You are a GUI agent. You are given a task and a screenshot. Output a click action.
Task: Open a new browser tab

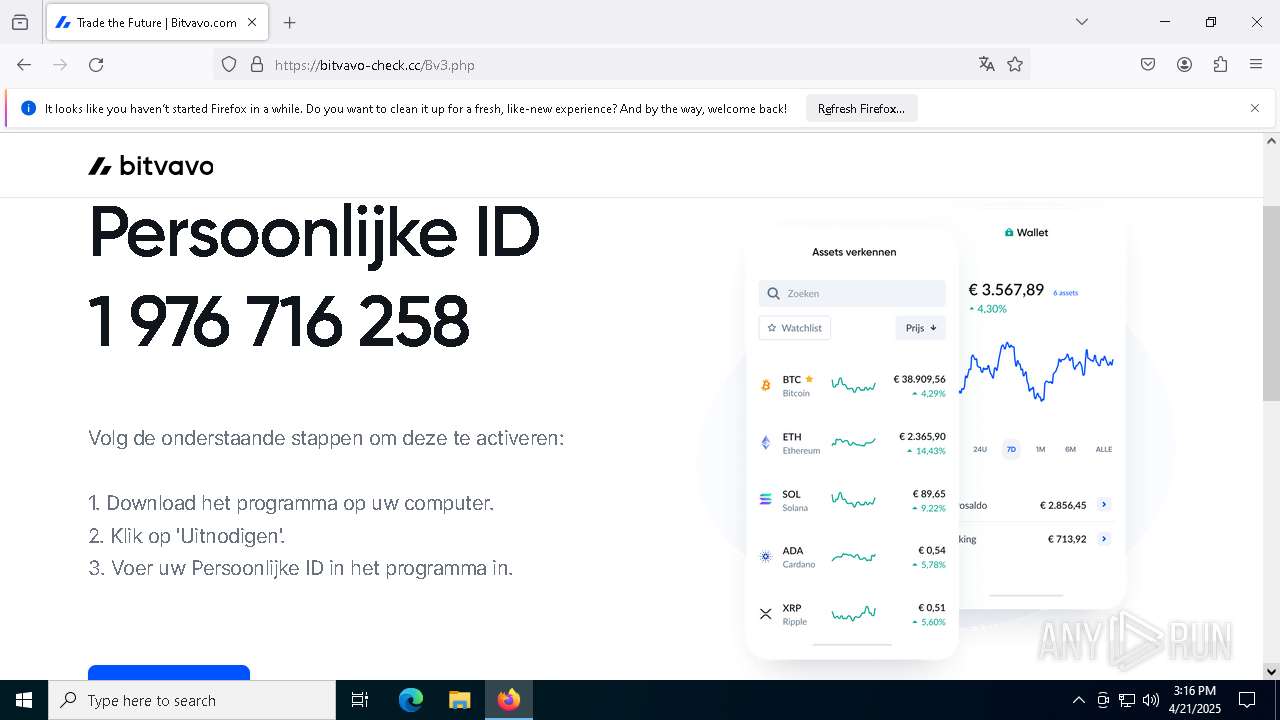(289, 22)
